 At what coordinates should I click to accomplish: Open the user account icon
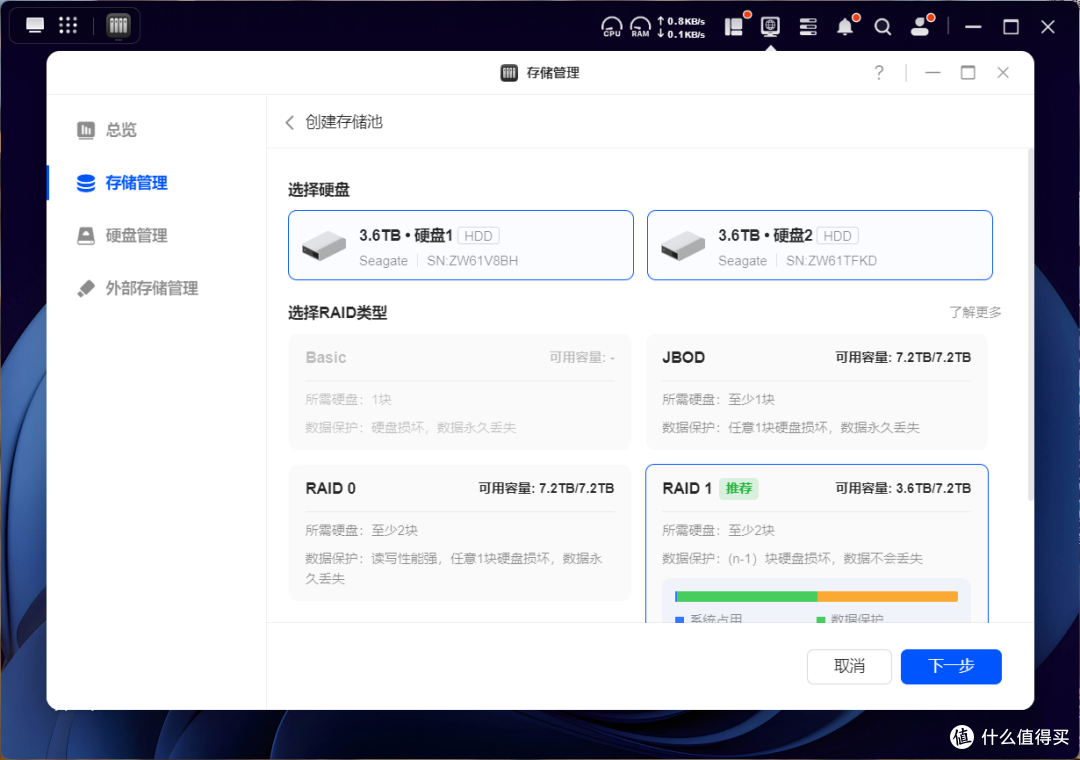tap(920, 25)
